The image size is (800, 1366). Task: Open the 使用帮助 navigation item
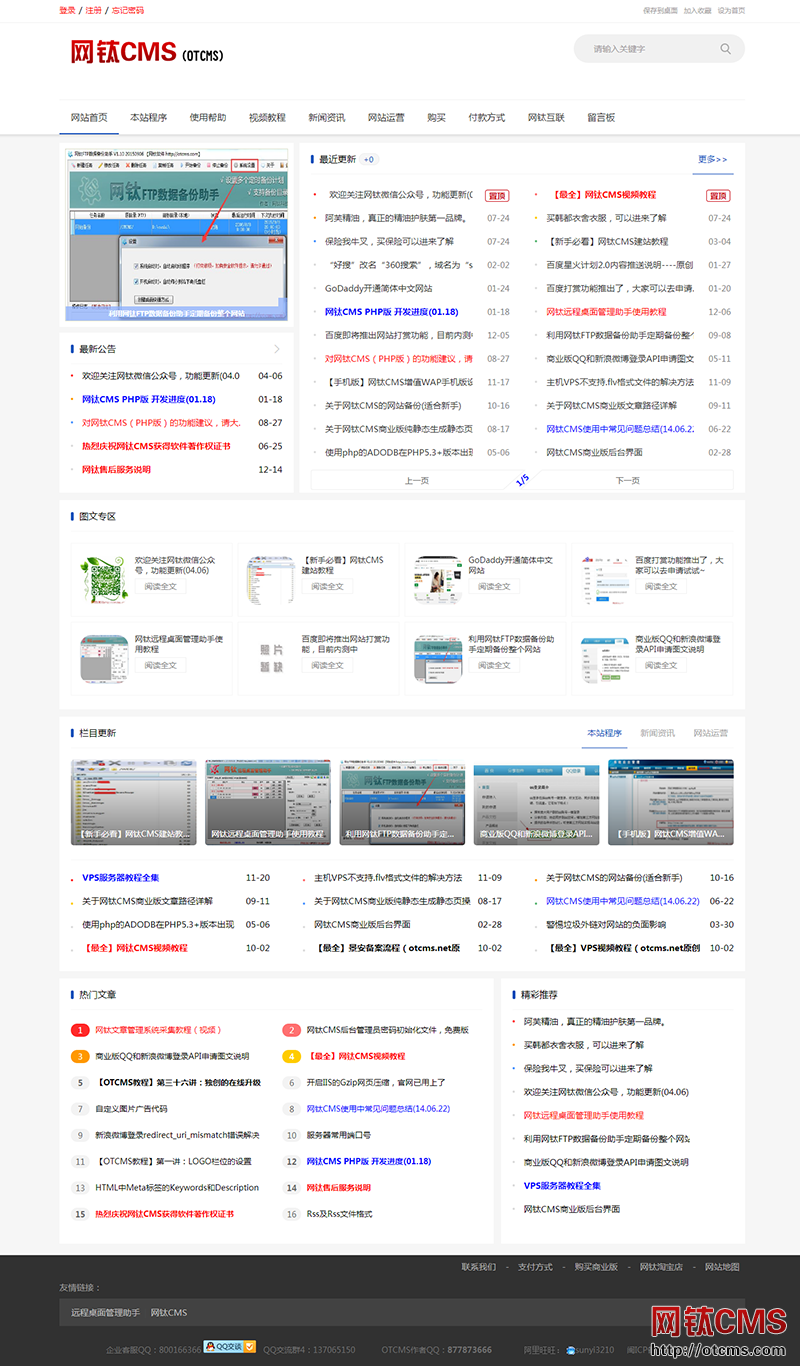[x=208, y=117]
